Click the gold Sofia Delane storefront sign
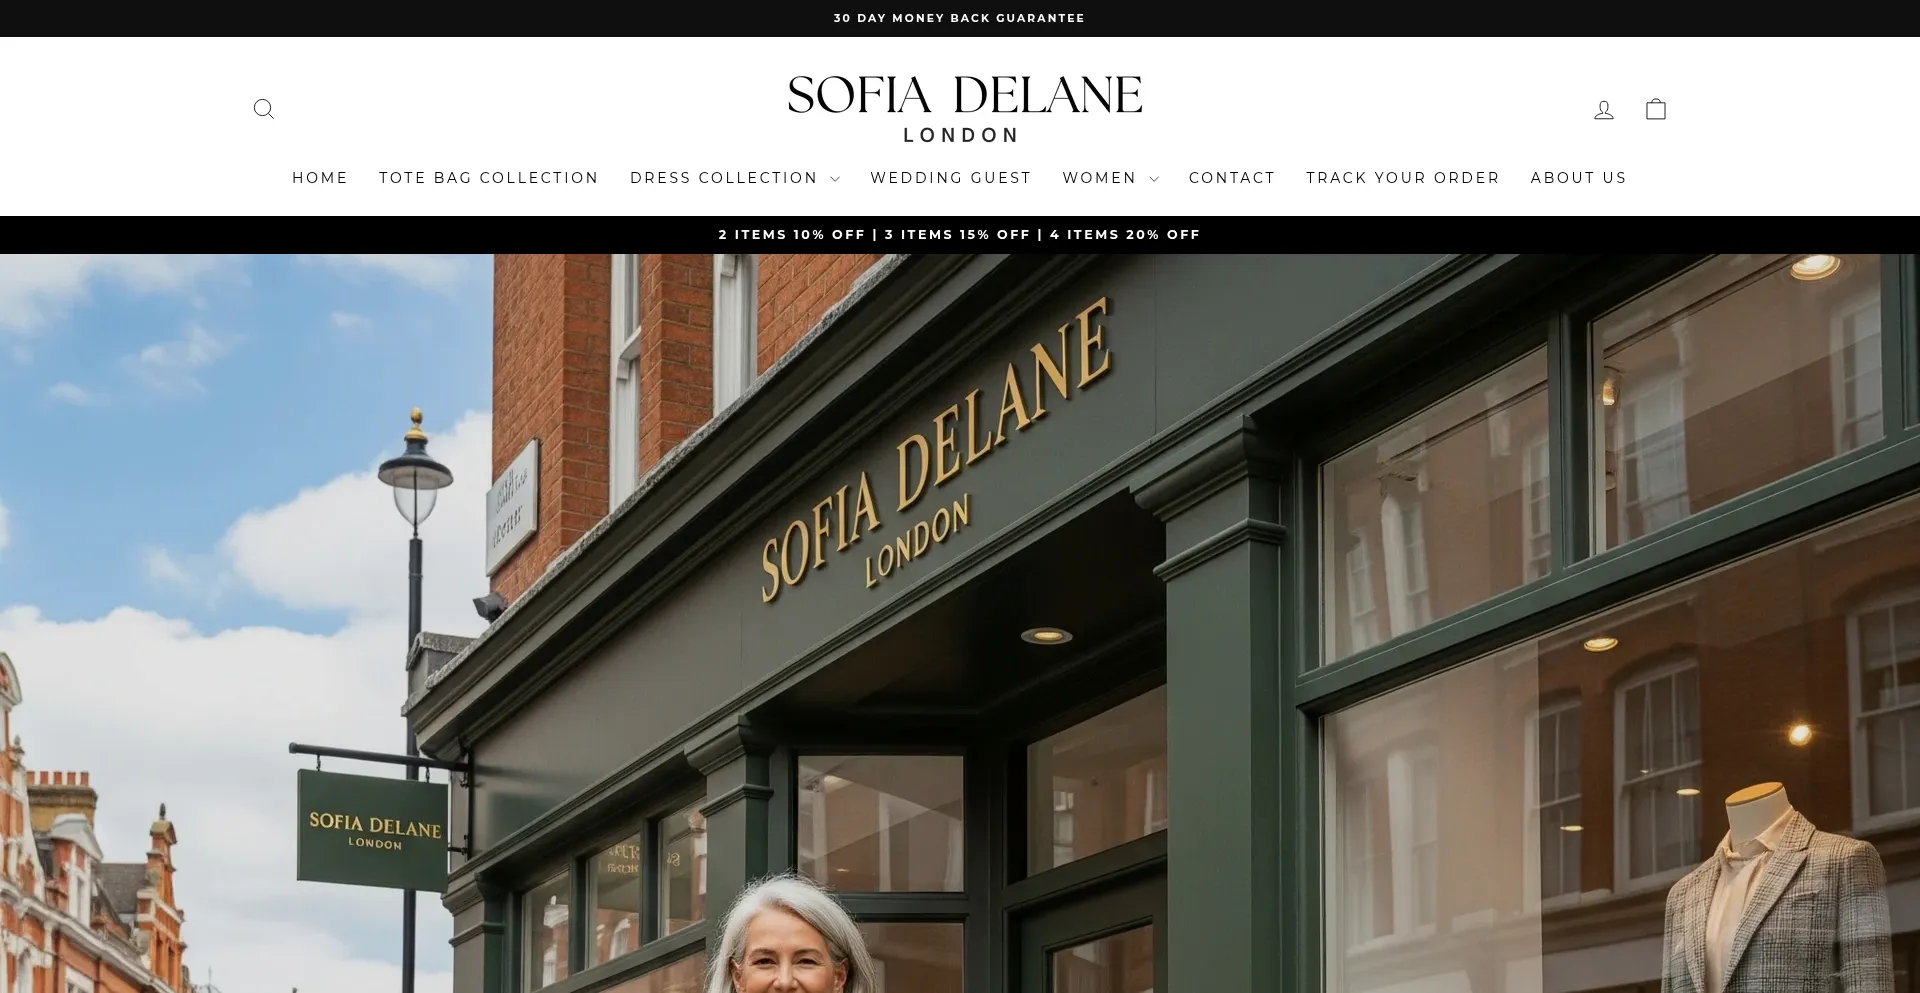The image size is (1920, 993). tap(936, 451)
